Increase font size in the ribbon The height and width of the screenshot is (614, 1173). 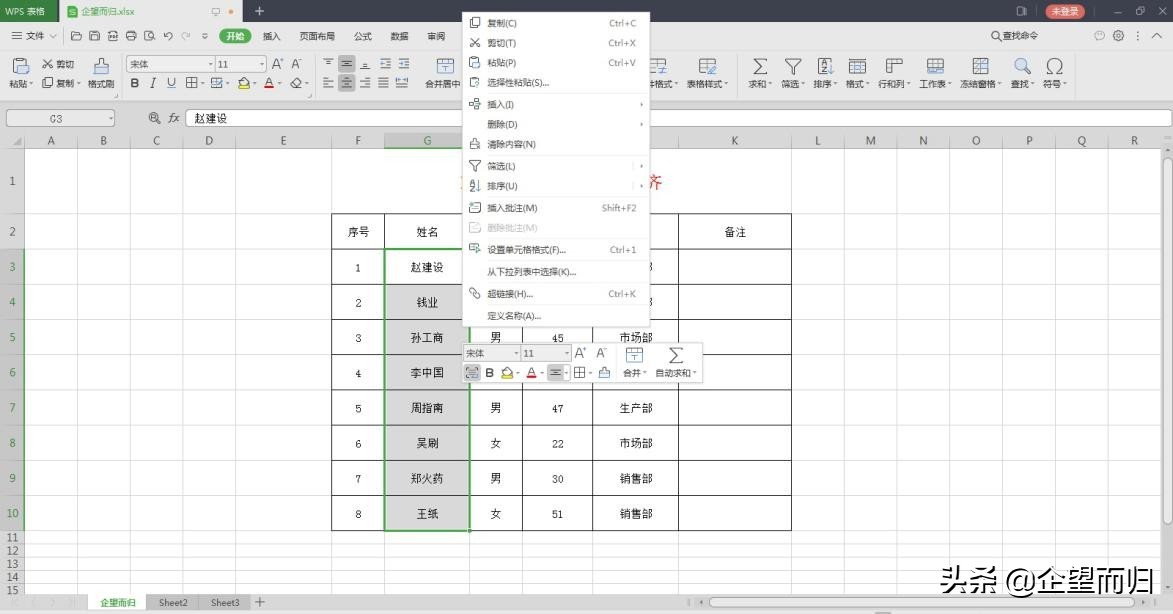277,64
